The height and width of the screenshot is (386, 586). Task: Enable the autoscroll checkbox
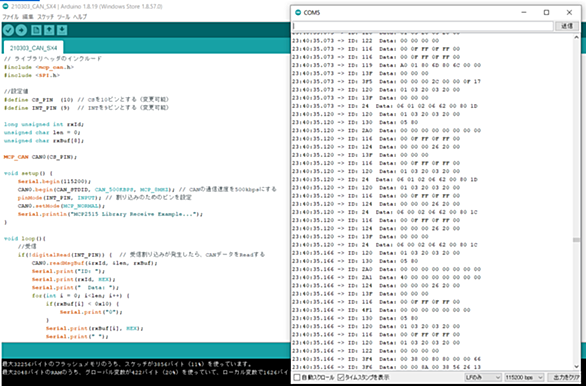pos(297,377)
